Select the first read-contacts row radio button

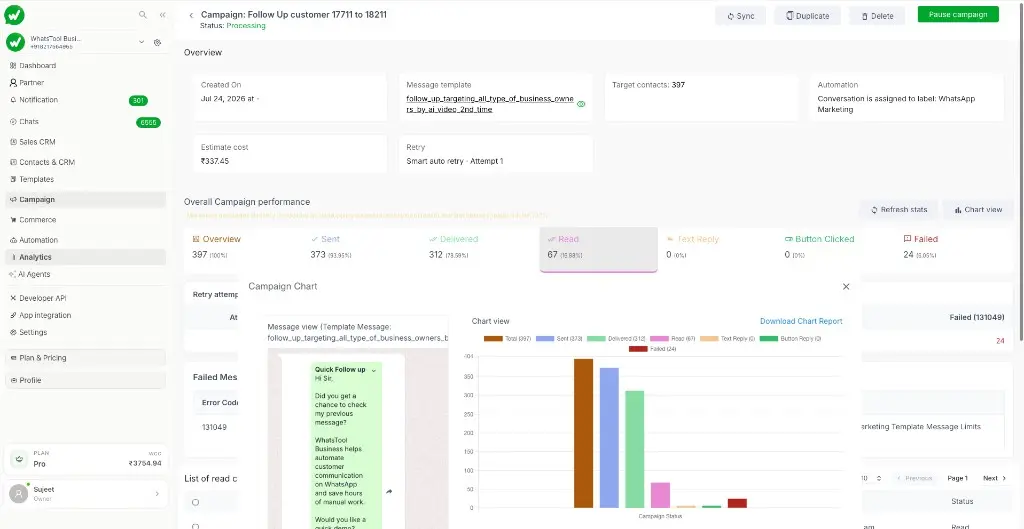pyautogui.click(x=195, y=502)
